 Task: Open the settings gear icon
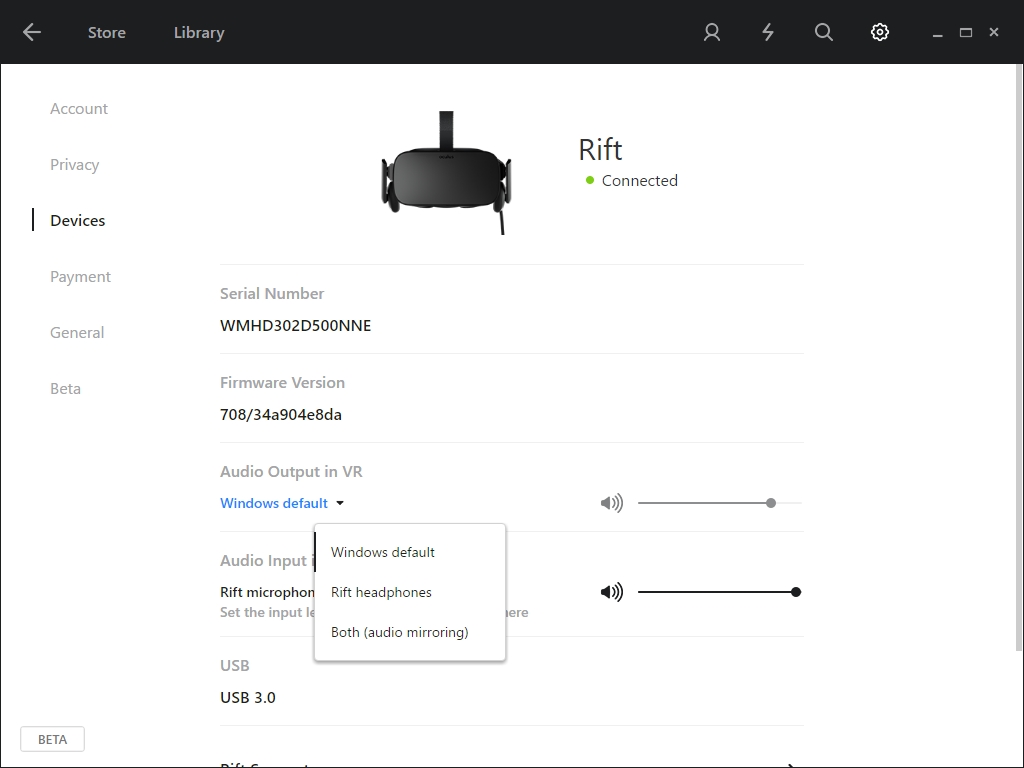(880, 32)
